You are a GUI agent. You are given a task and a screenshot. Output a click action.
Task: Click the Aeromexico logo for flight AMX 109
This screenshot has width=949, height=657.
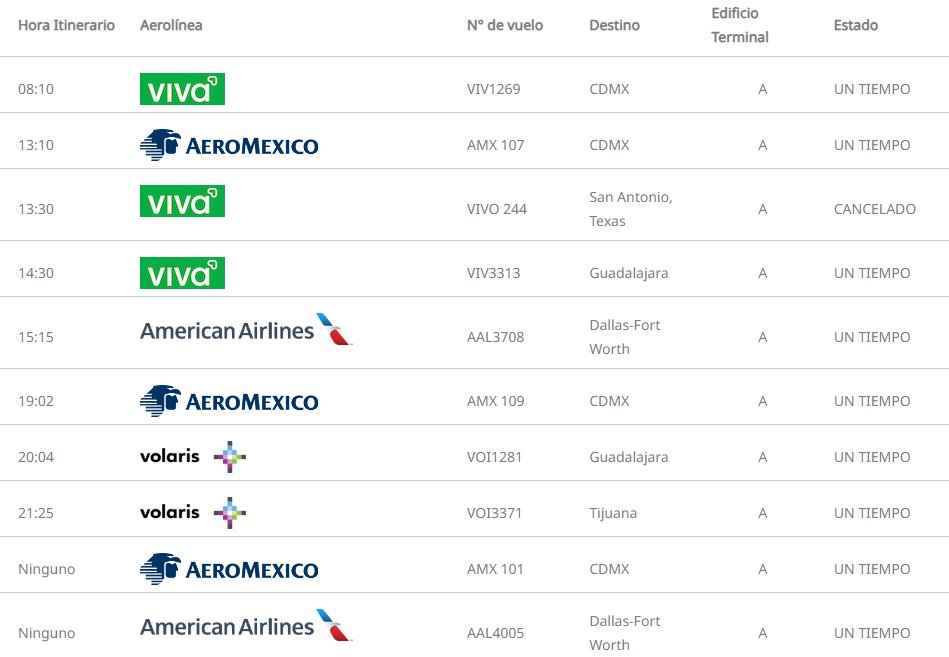pos(229,401)
